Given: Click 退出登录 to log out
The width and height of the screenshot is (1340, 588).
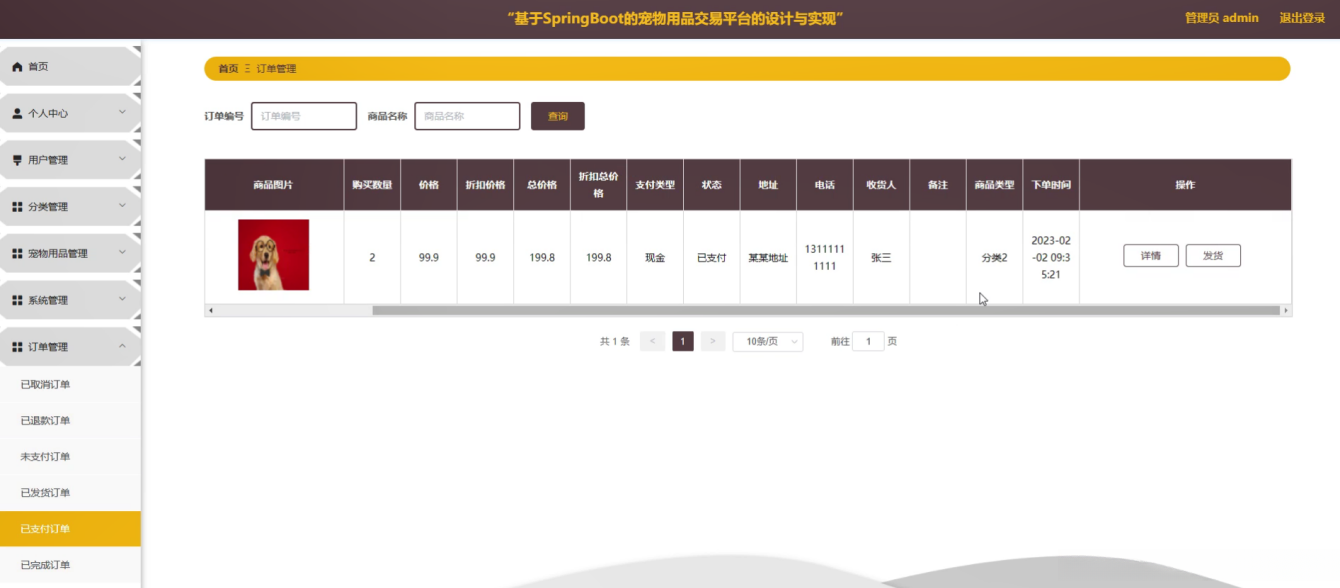Looking at the screenshot, I should (x=1303, y=17).
